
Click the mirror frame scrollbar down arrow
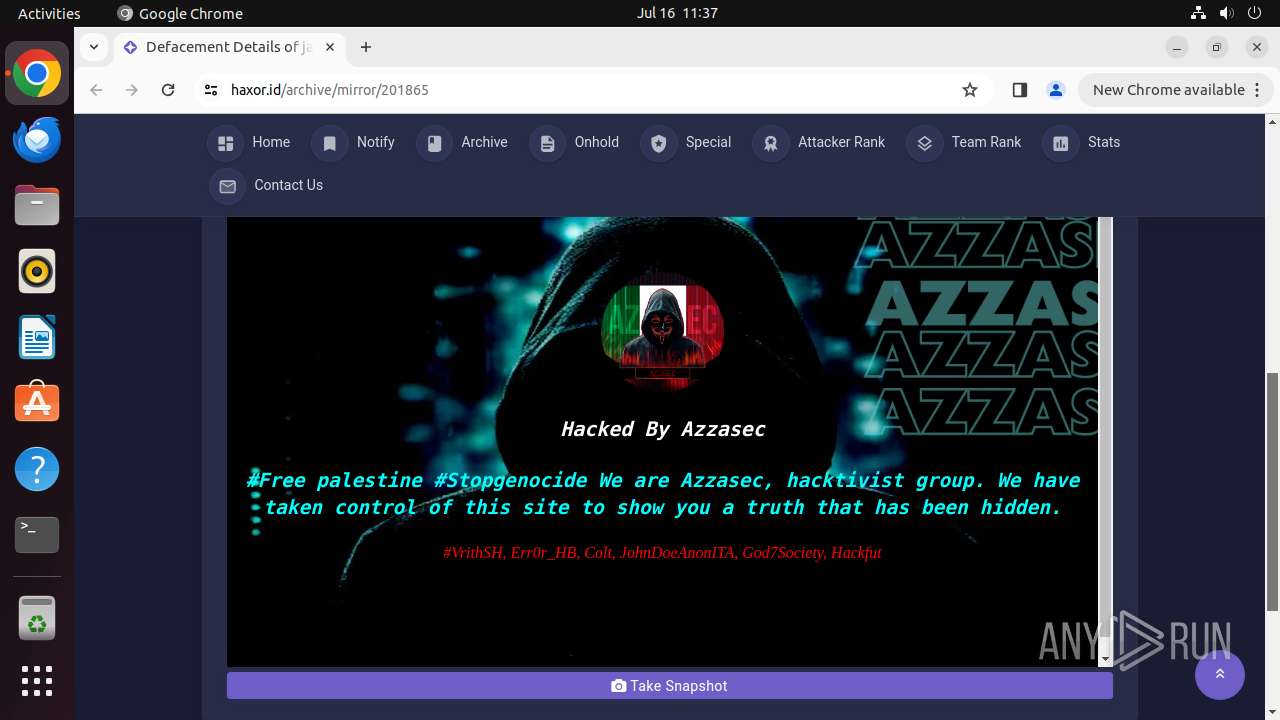click(1105, 659)
